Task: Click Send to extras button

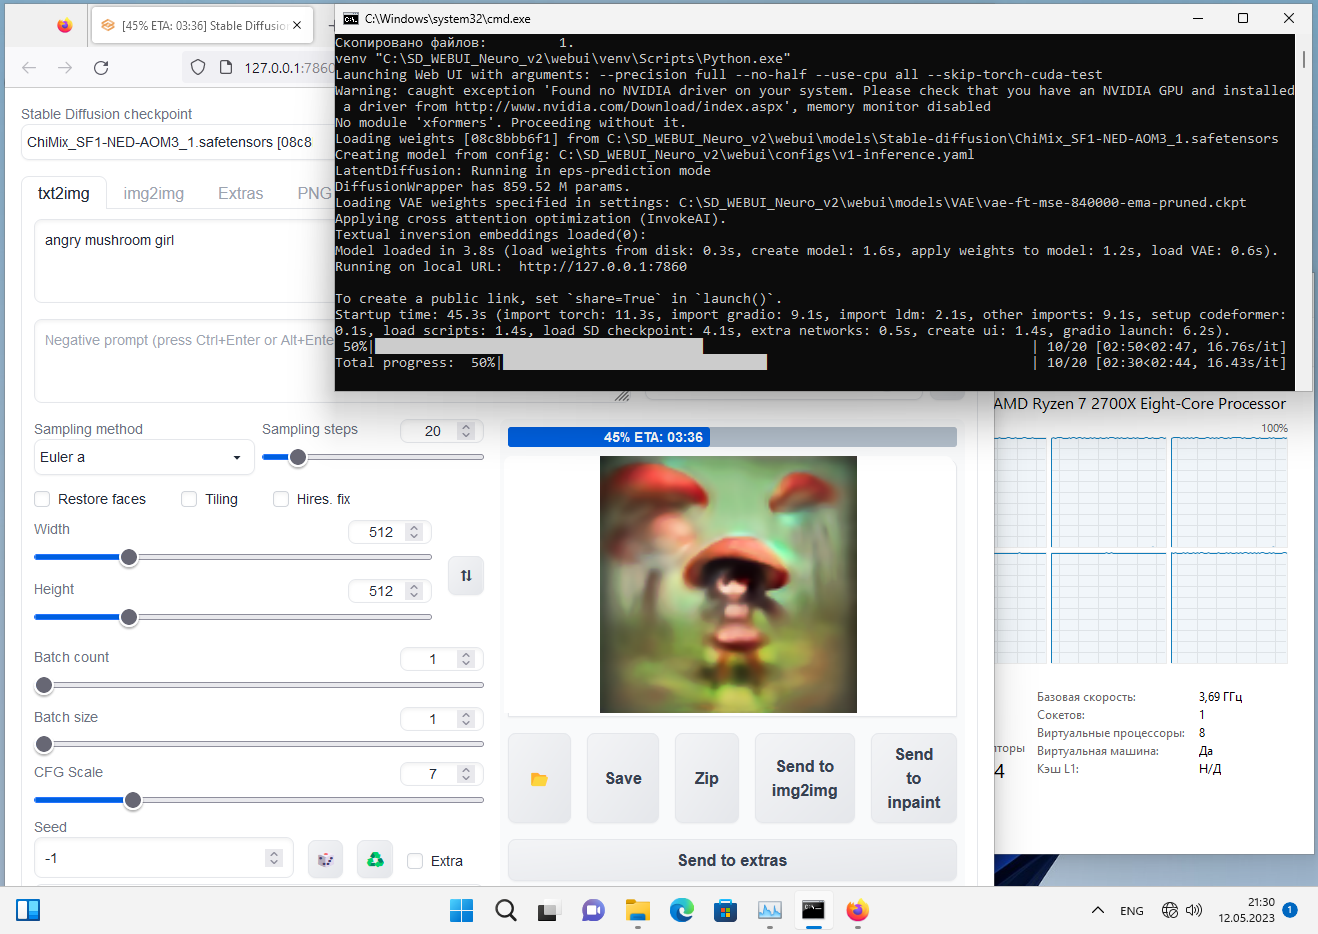Action: [x=732, y=860]
